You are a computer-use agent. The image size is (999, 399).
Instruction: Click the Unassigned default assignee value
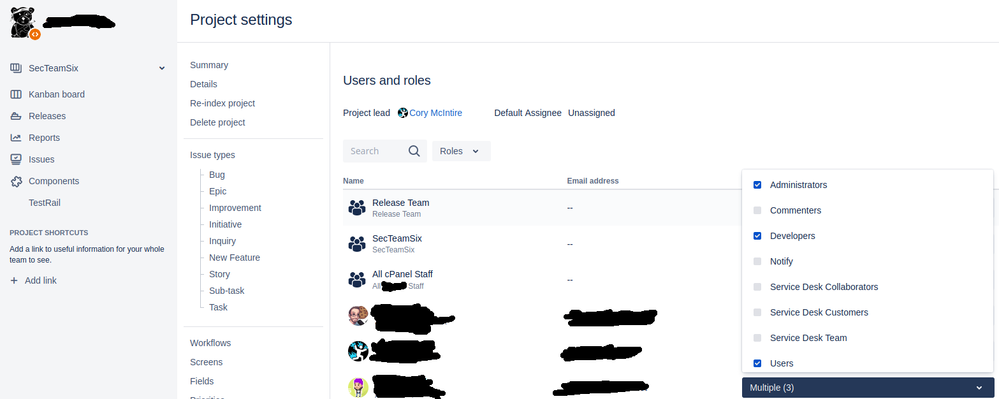[x=591, y=113]
